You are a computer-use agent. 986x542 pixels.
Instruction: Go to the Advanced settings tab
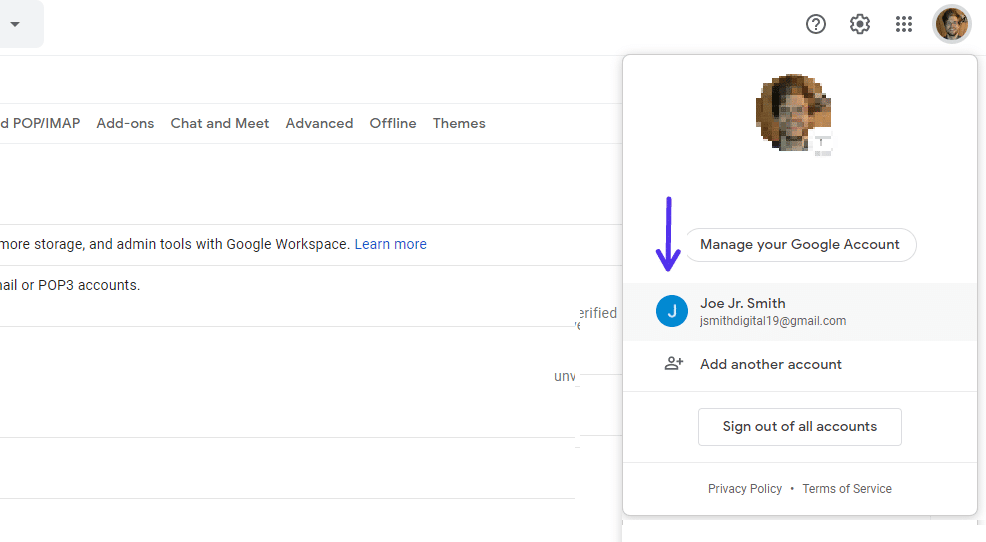coord(319,123)
